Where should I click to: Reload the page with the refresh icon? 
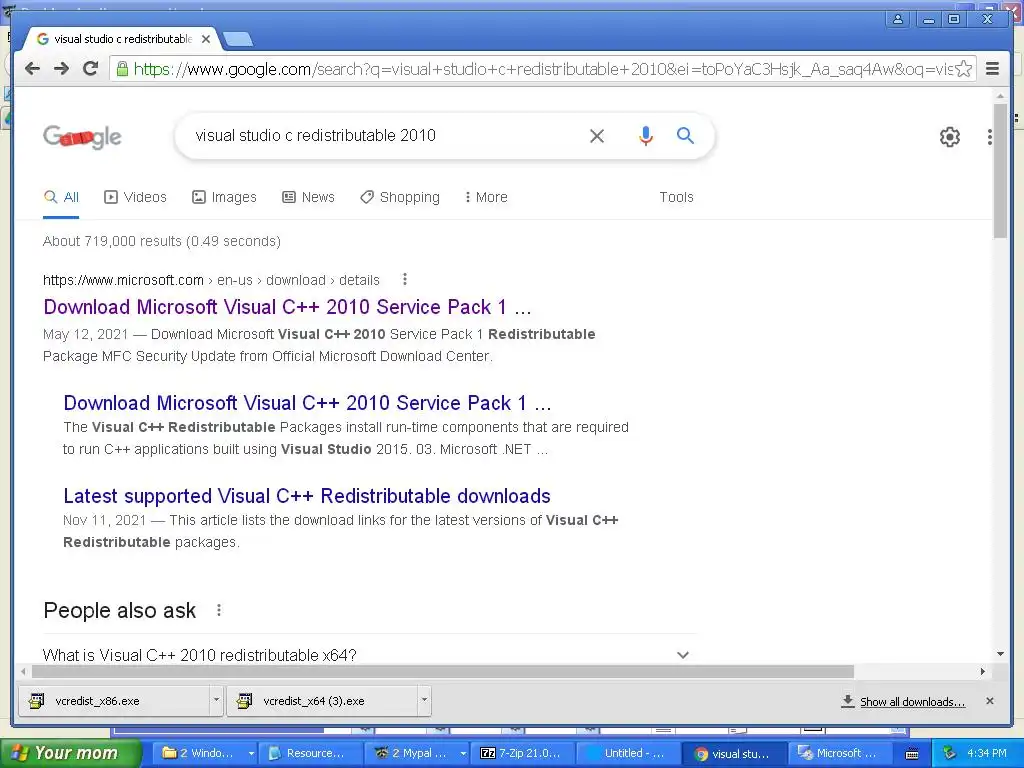(91, 69)
